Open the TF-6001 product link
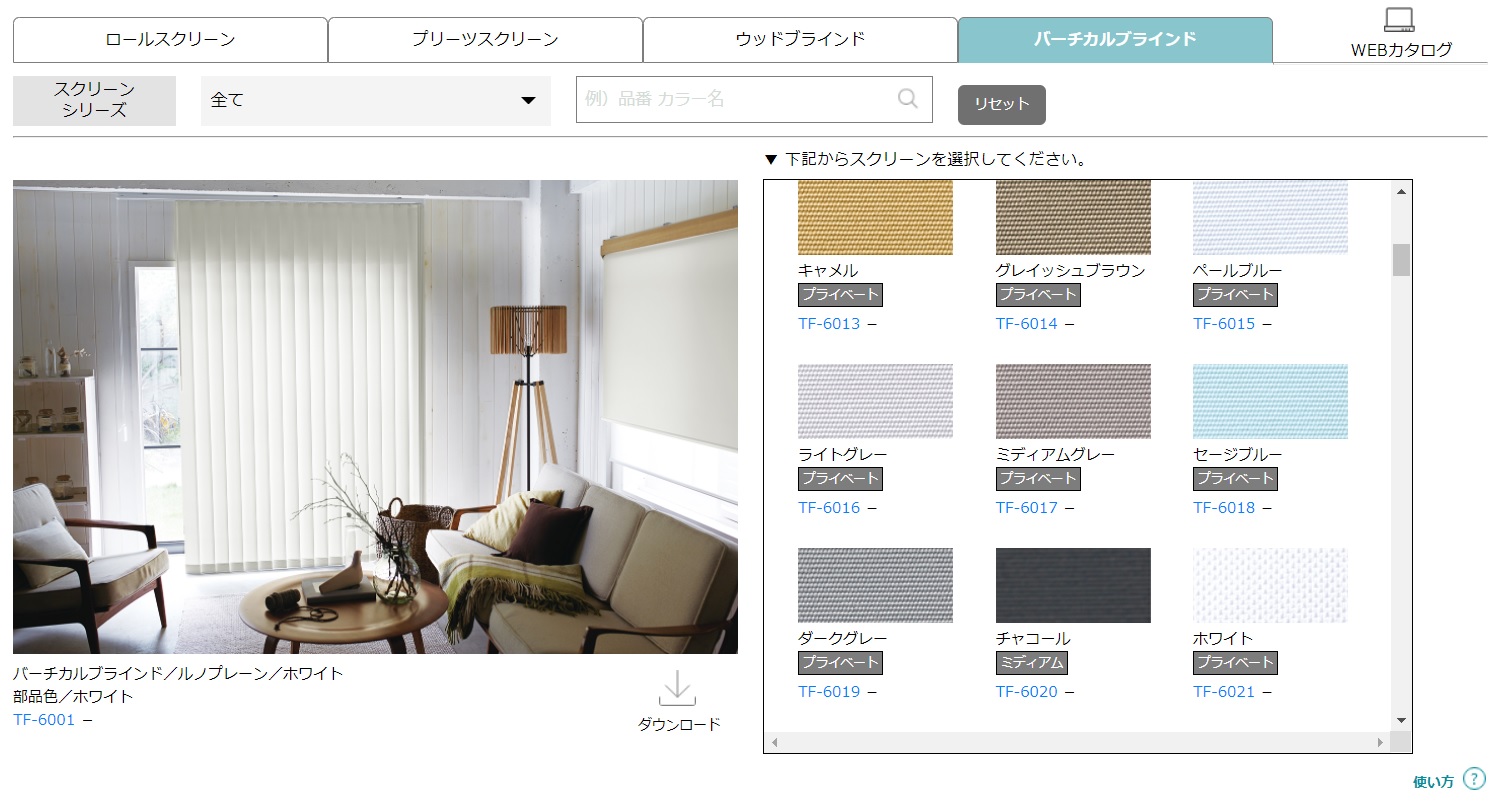Screen dimensions: 1496x810 click(x=44, y=719)
